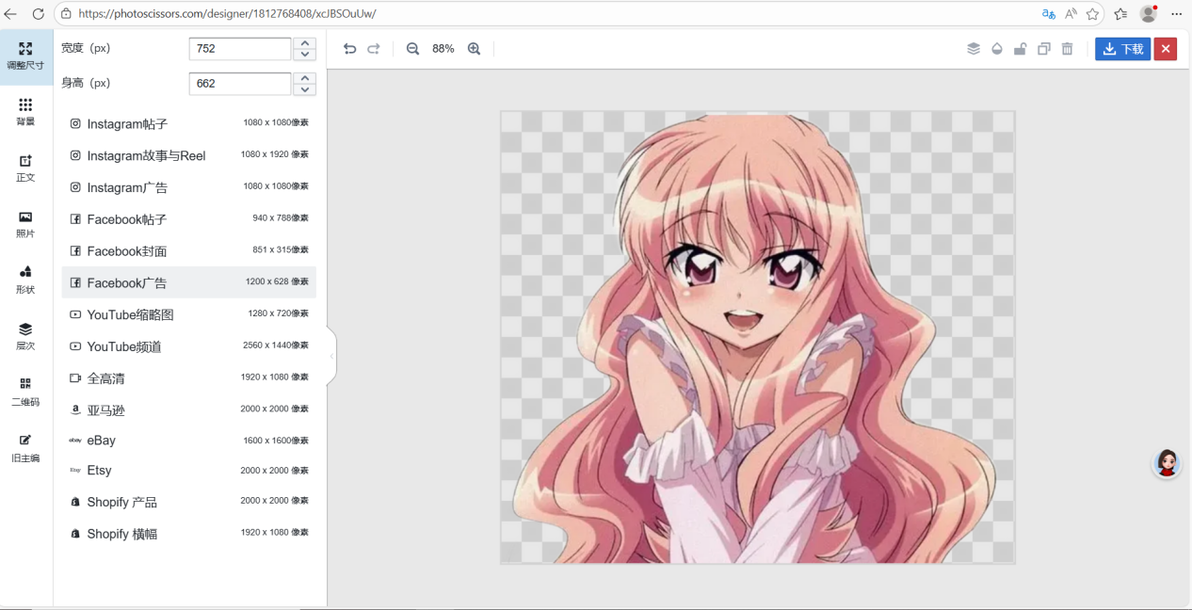Reload the page with the refresh icon
Viewport: 1192px width, 610px height.
38,14
